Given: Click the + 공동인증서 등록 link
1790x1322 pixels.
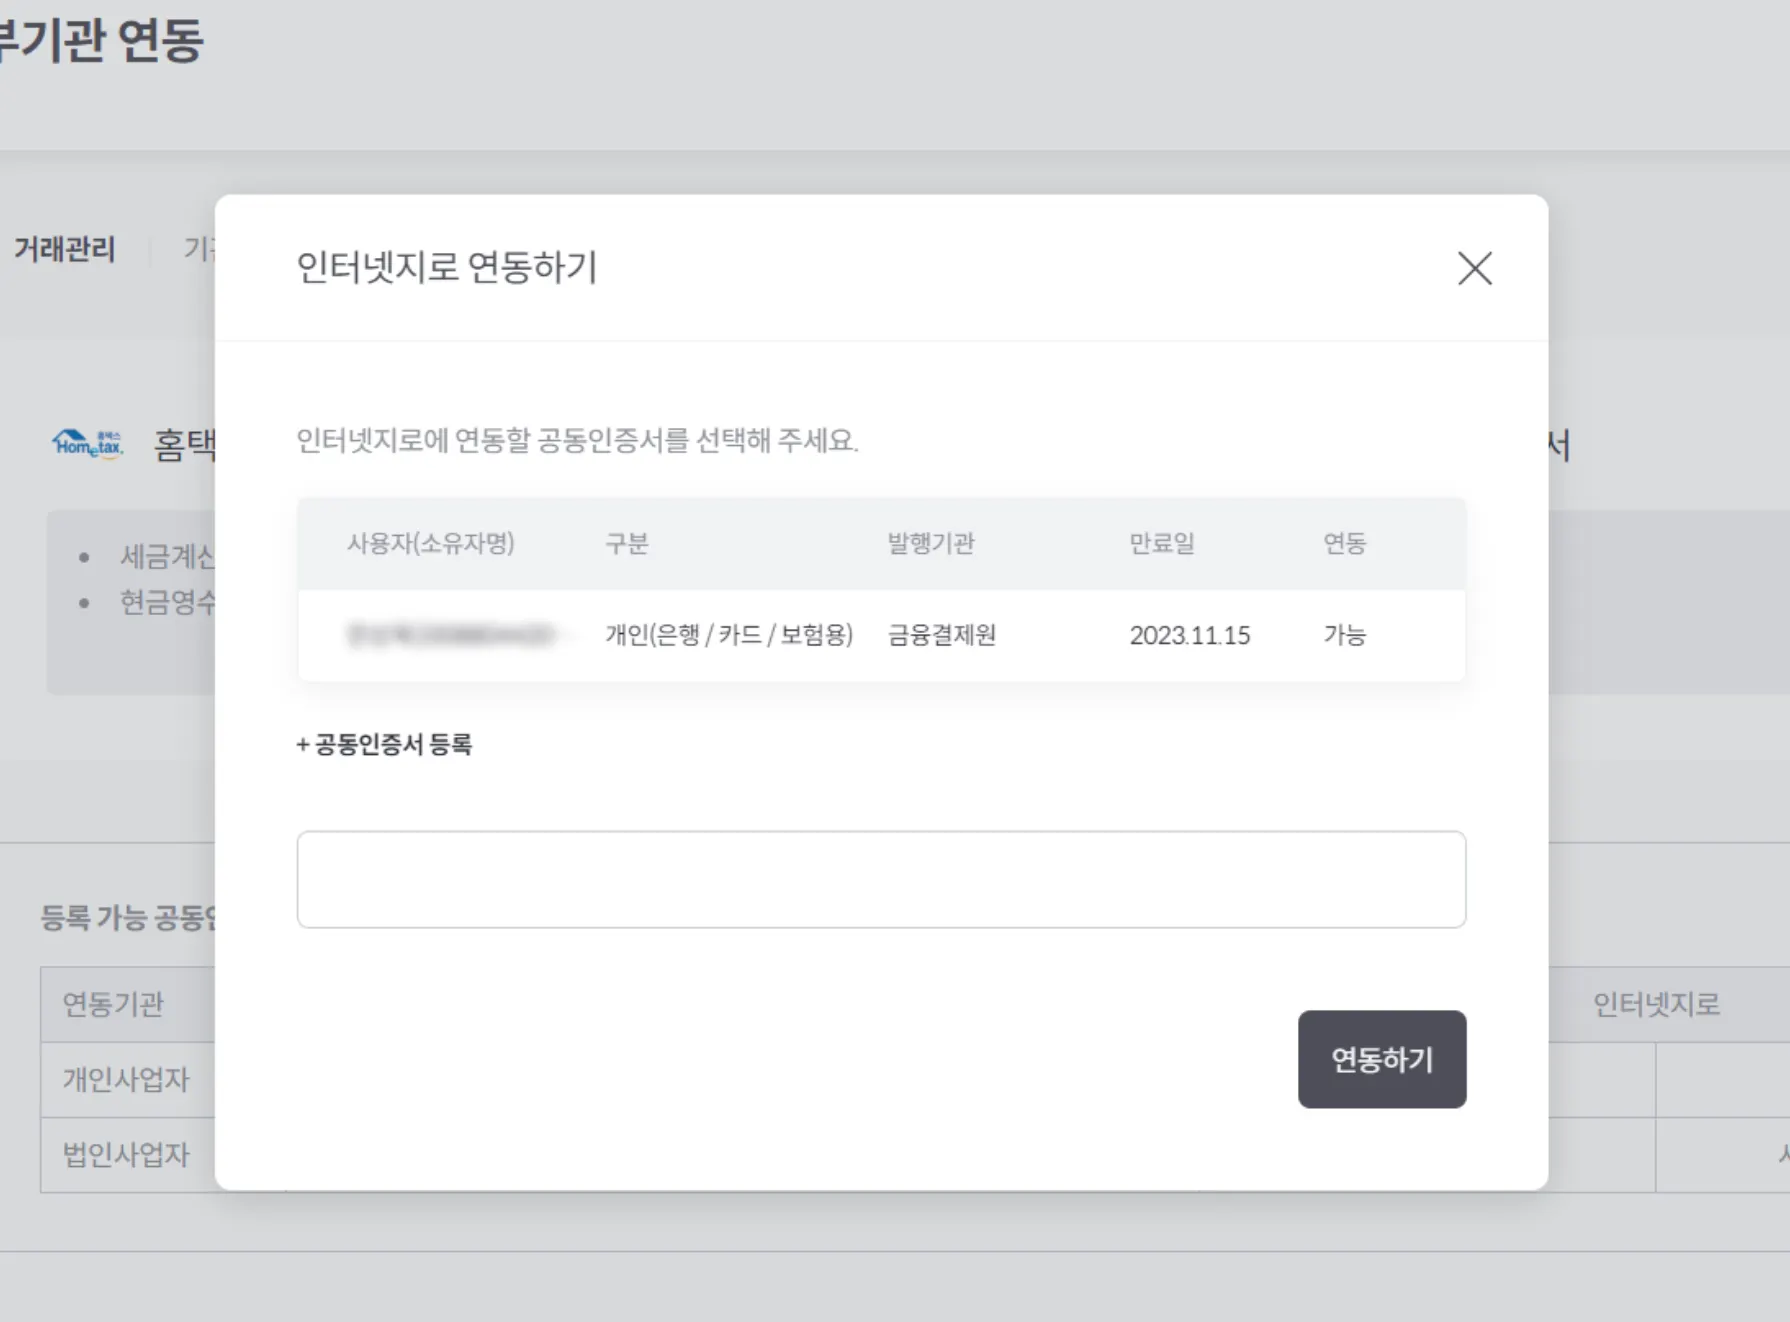Looking at the screenshot, I should (384, 744).
